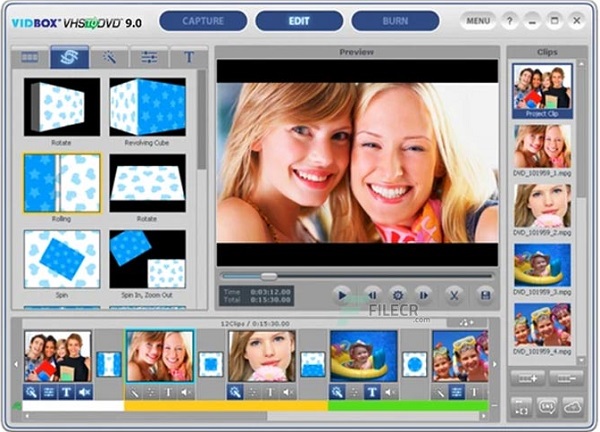Viewport: 600px width, 432px height.
Task: Toggle the first clip's magnifier effect icon
Action: pos(31,392)
